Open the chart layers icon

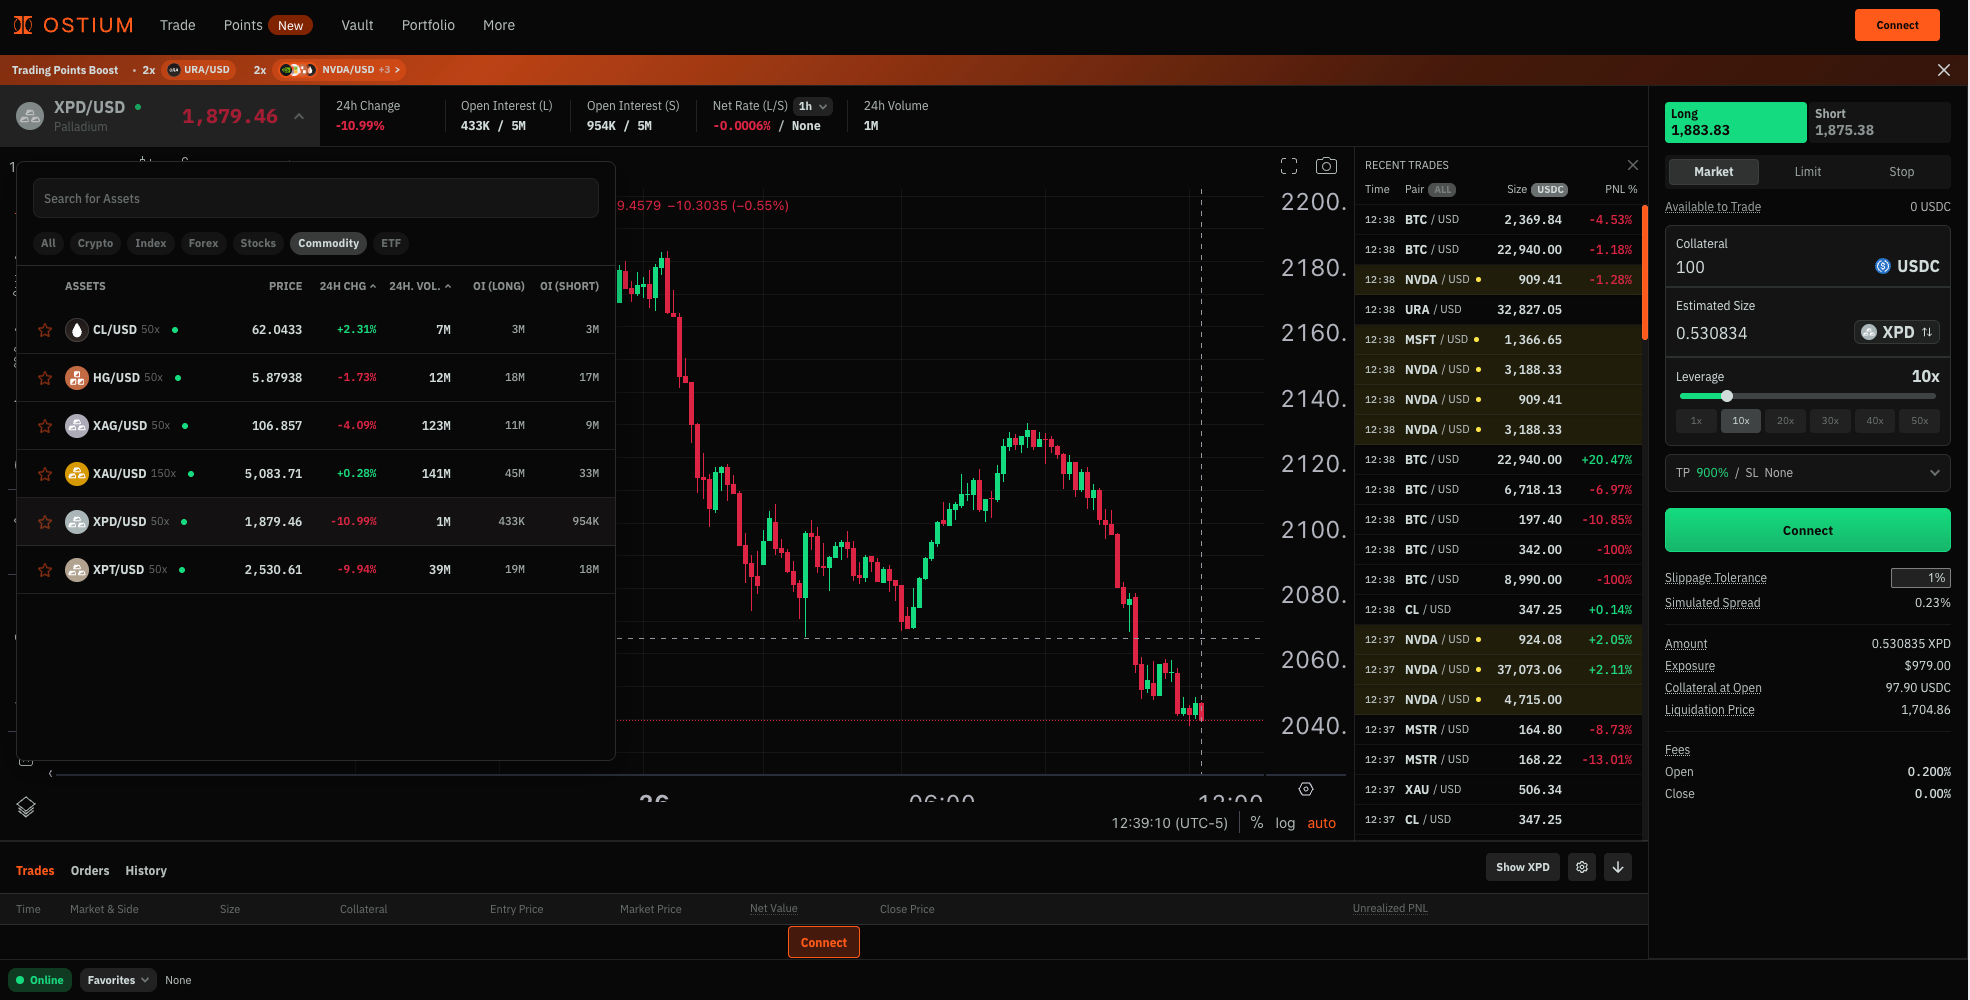pos(26,807)
